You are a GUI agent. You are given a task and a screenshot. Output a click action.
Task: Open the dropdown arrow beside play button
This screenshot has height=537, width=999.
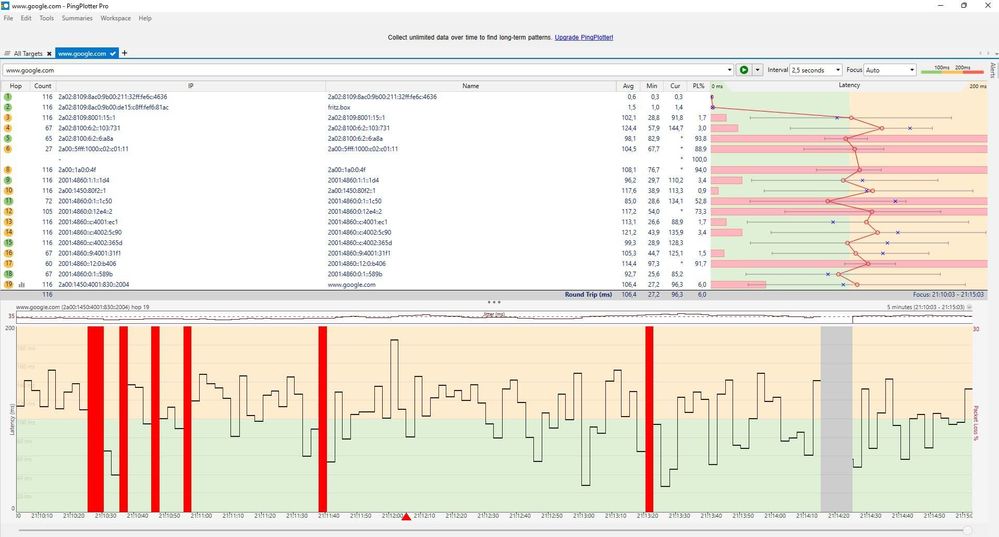[758, 70]
